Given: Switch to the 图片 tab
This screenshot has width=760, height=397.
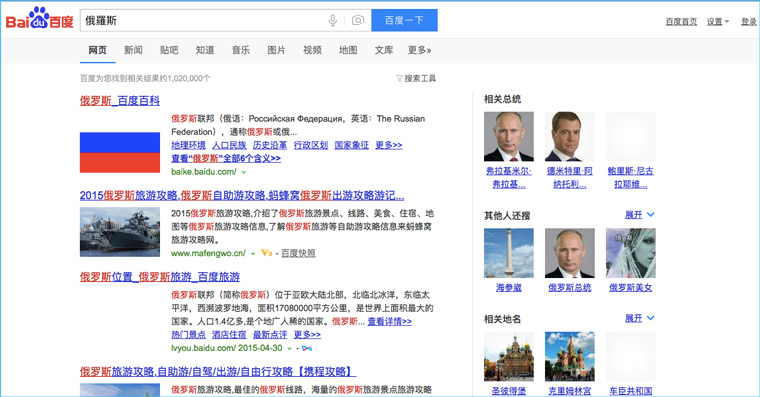Looking at the screenshot, I should coord(276,50).
